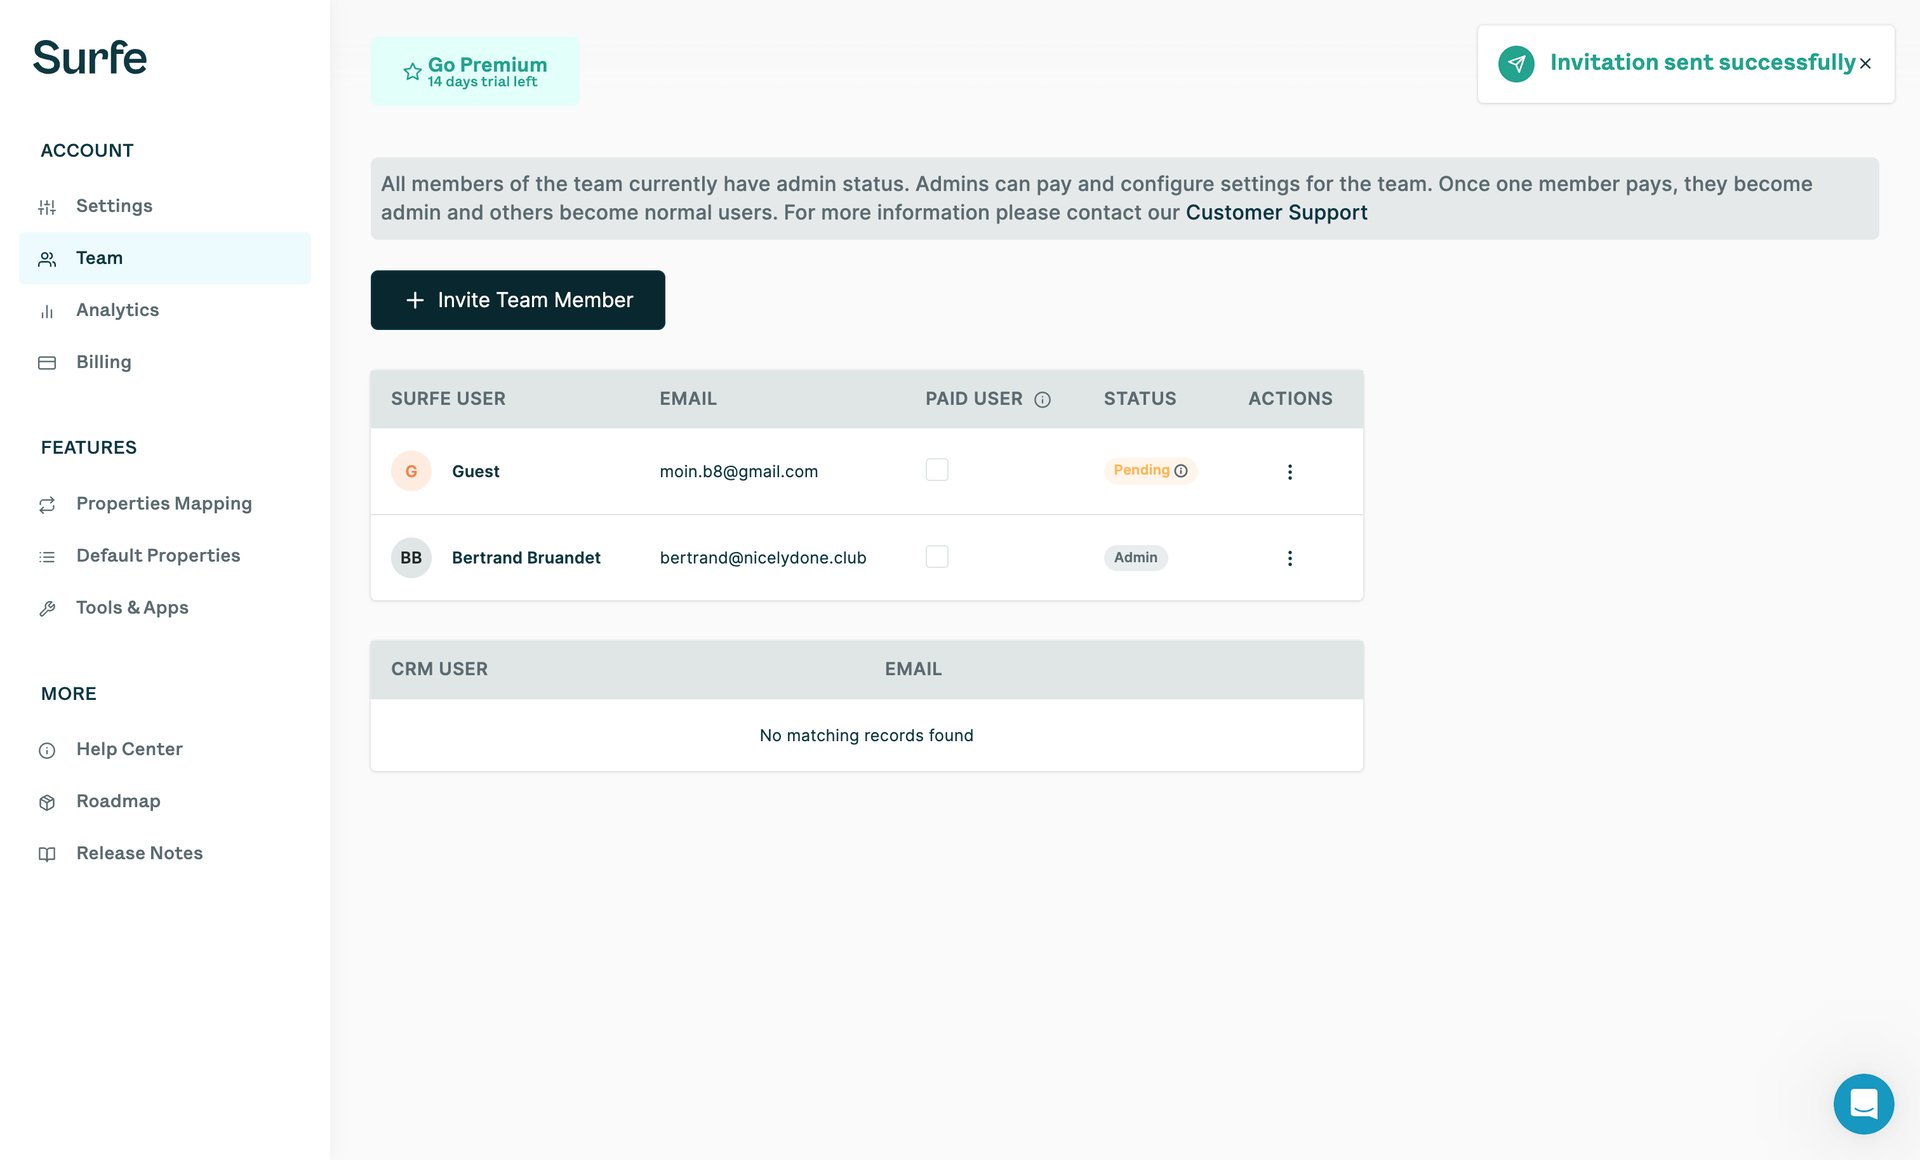Open Properties Mapping
This screenshot has width=1920, height=1160.
point(163,503)
